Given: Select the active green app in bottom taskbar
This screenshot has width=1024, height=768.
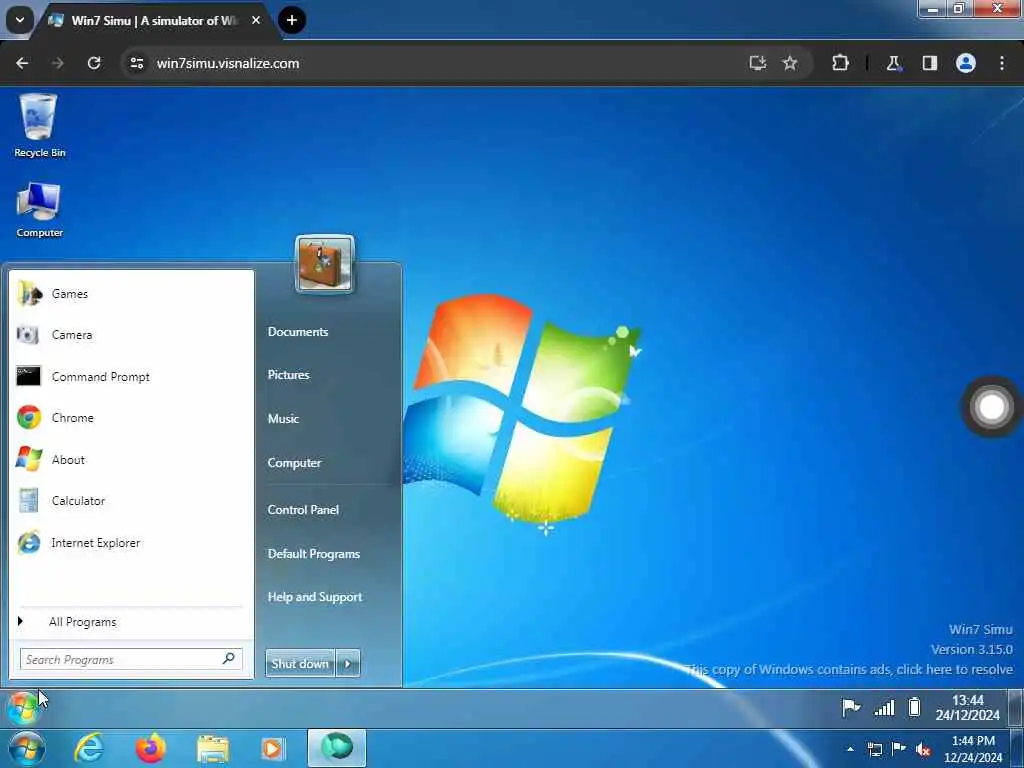Looking at the screenshot, I should tap(337, 748).
